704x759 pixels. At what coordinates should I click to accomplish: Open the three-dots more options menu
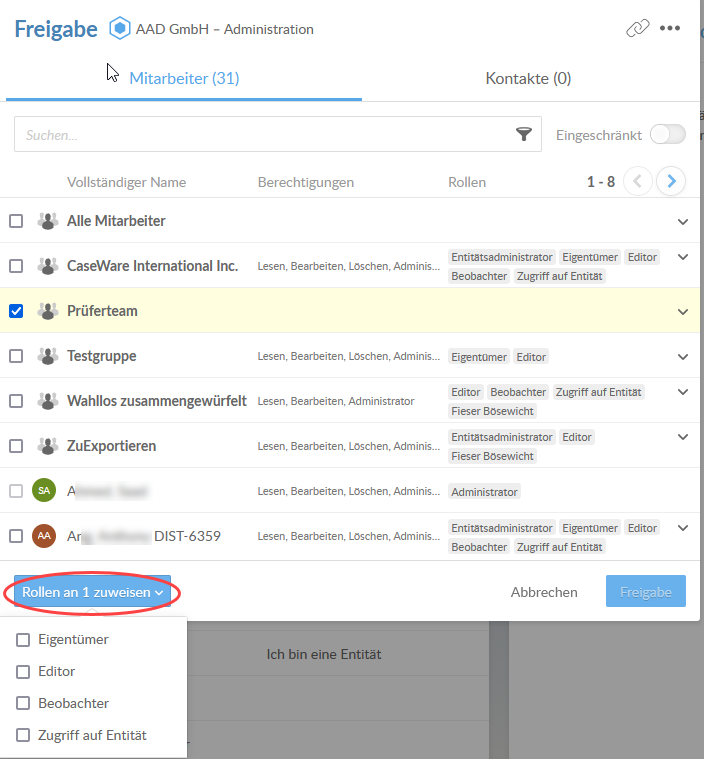click(x=670, y=28)
